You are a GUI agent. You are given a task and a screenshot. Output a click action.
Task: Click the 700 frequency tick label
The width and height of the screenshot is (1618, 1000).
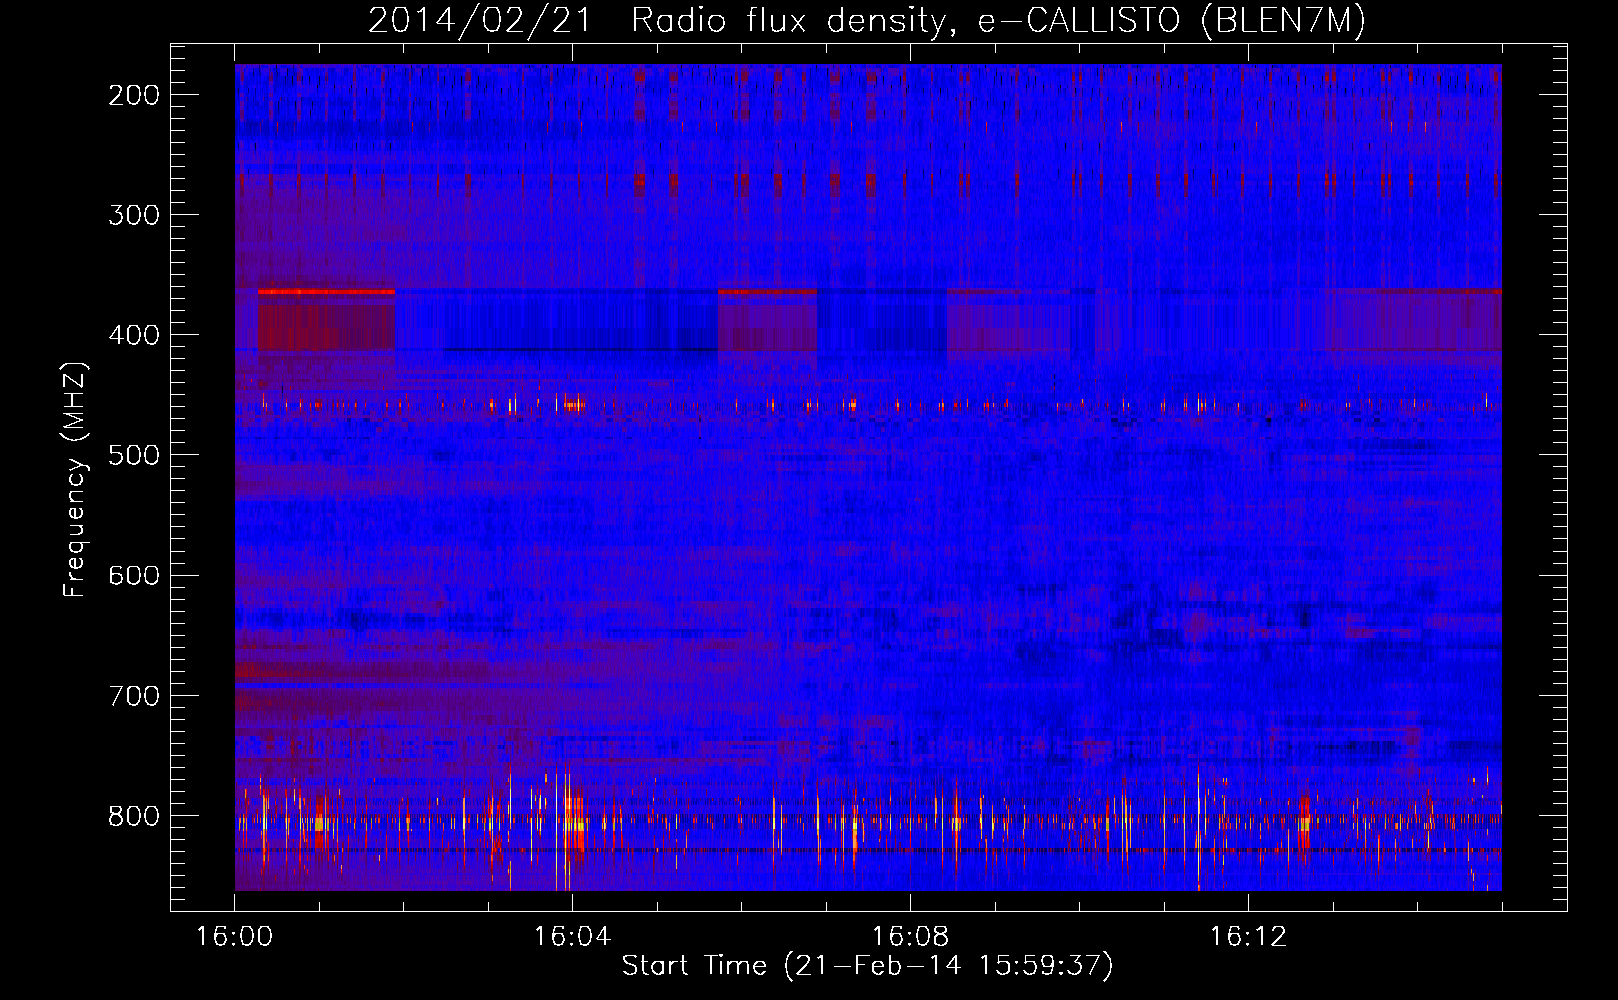(x=134, y=695)
